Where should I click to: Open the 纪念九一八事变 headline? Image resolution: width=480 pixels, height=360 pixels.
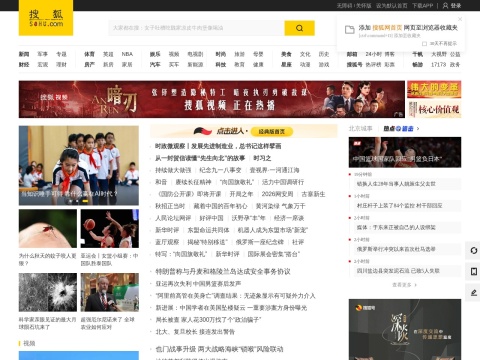coord(220,170)
